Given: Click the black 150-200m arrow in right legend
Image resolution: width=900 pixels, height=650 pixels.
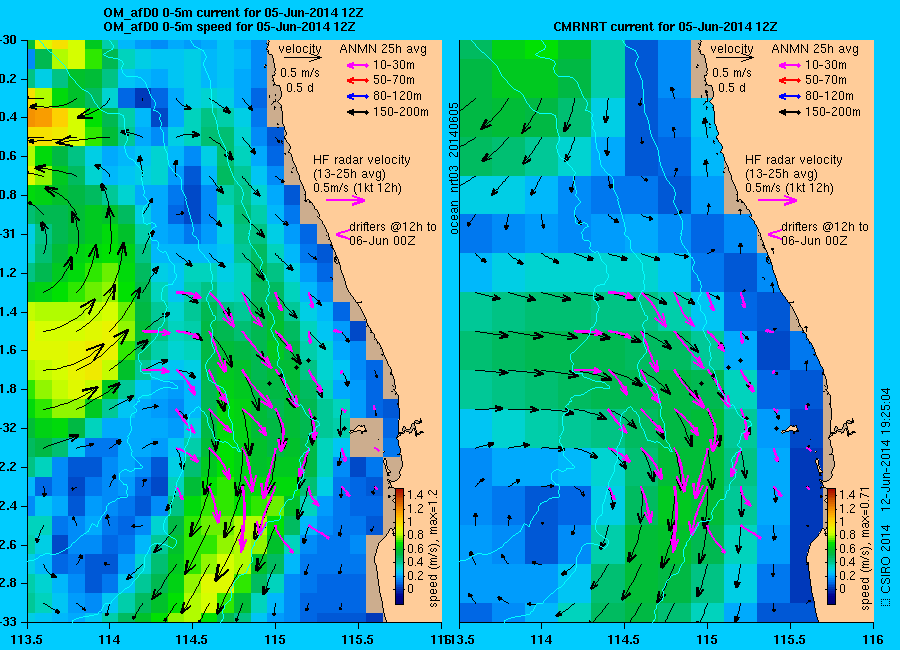Looking at the screenshot, I should (790, 113).
